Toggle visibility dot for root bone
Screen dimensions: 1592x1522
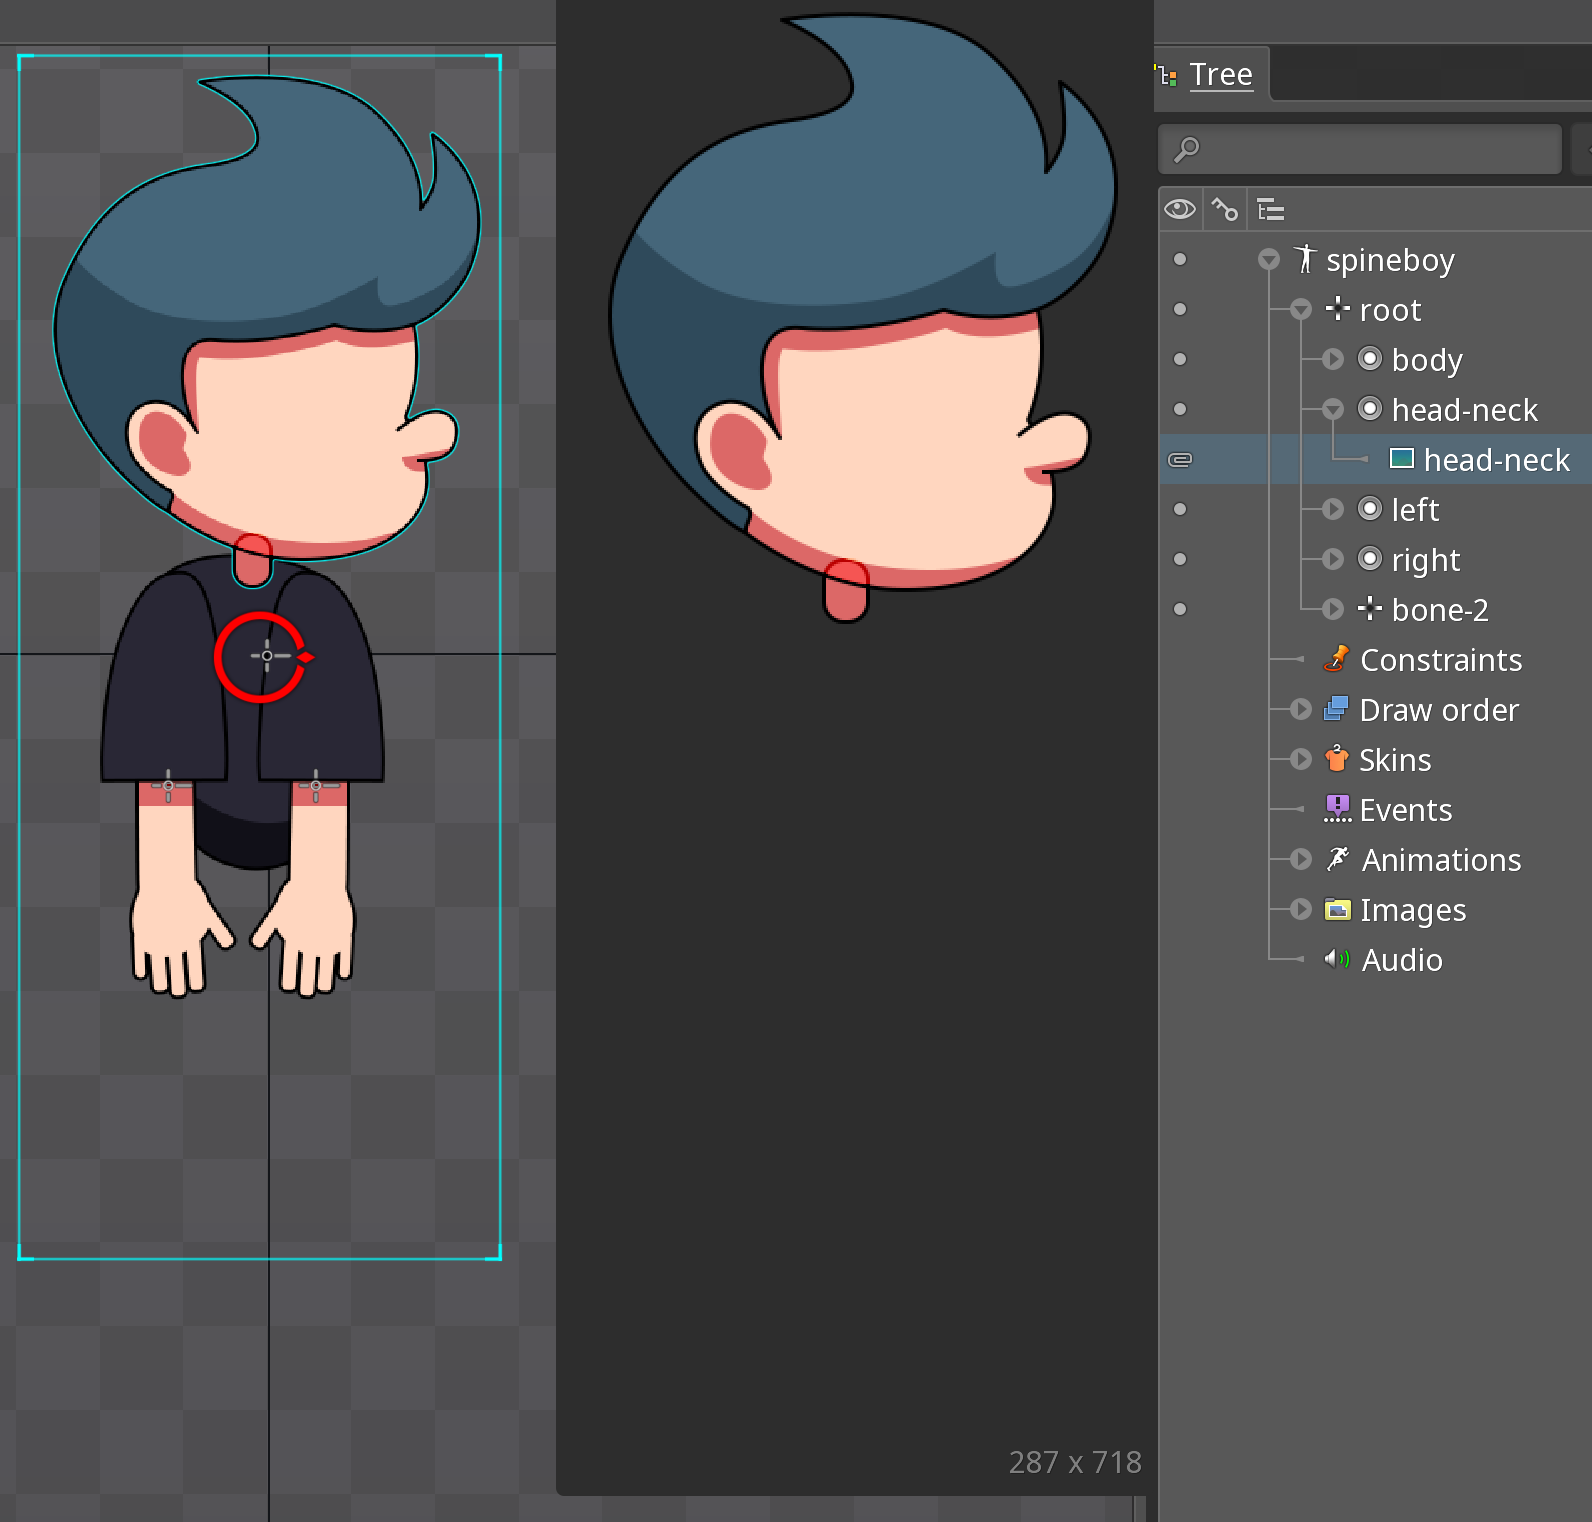[1180, 309]
